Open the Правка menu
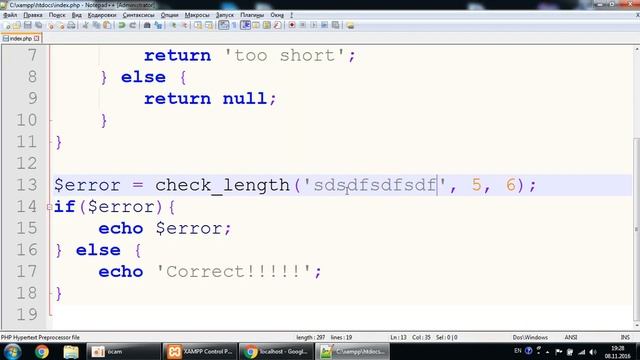This screenshot has height=360, width=640. tap(33, 15)
